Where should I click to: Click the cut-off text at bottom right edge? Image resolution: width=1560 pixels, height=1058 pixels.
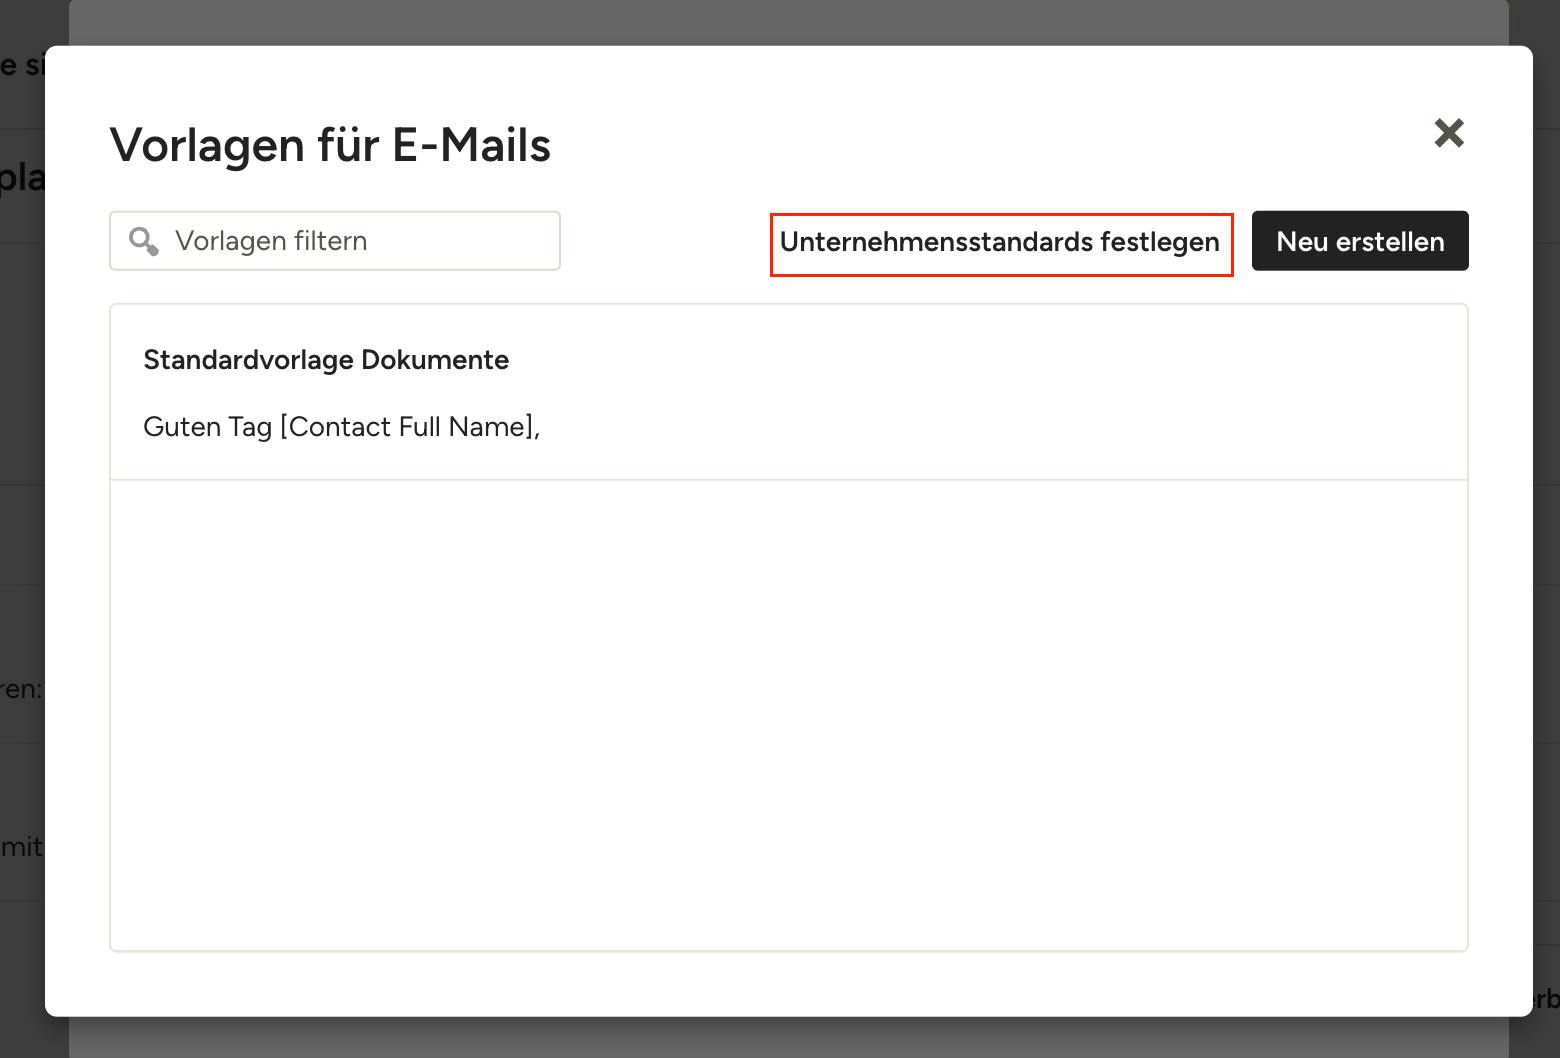tap(1546, 998)
